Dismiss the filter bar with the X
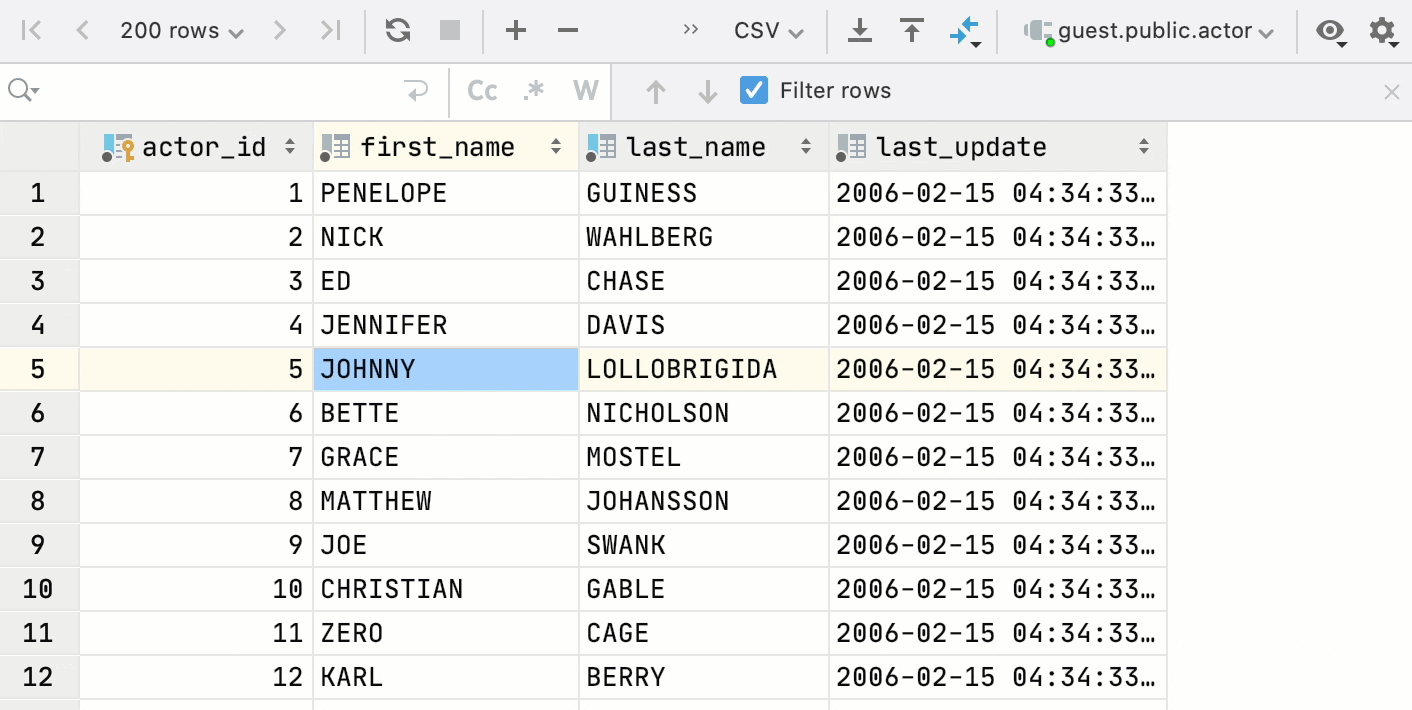The width and height of the screenshot is (1412, 710). point(1392,91)
